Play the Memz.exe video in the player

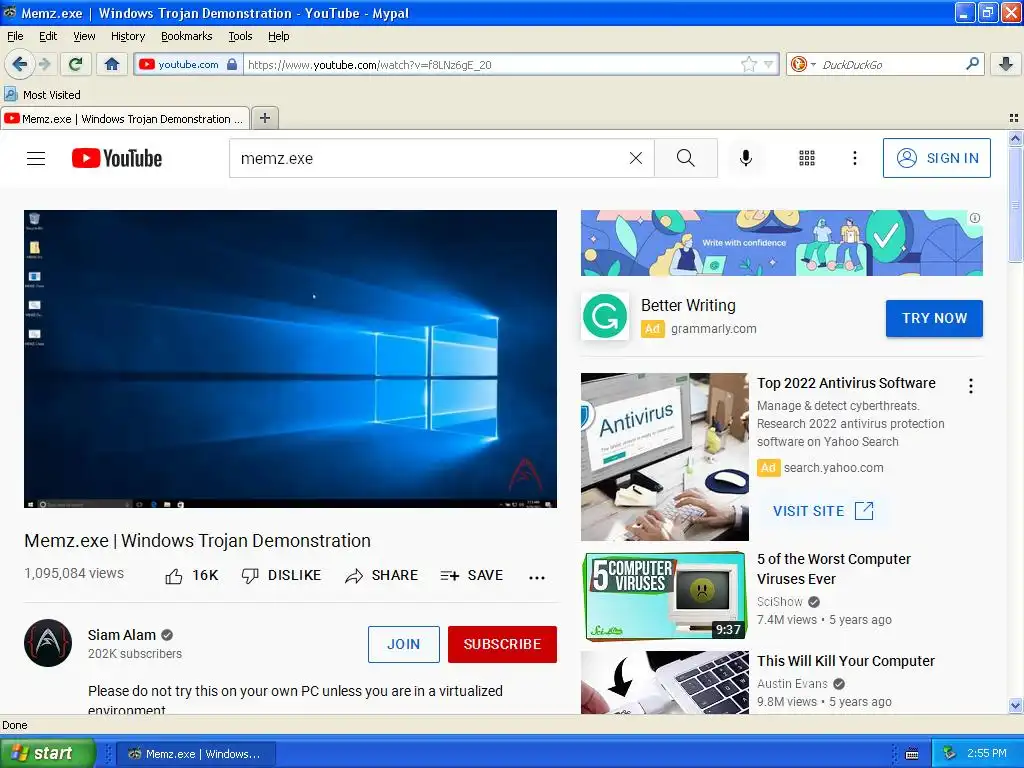(x=290, y=359)
